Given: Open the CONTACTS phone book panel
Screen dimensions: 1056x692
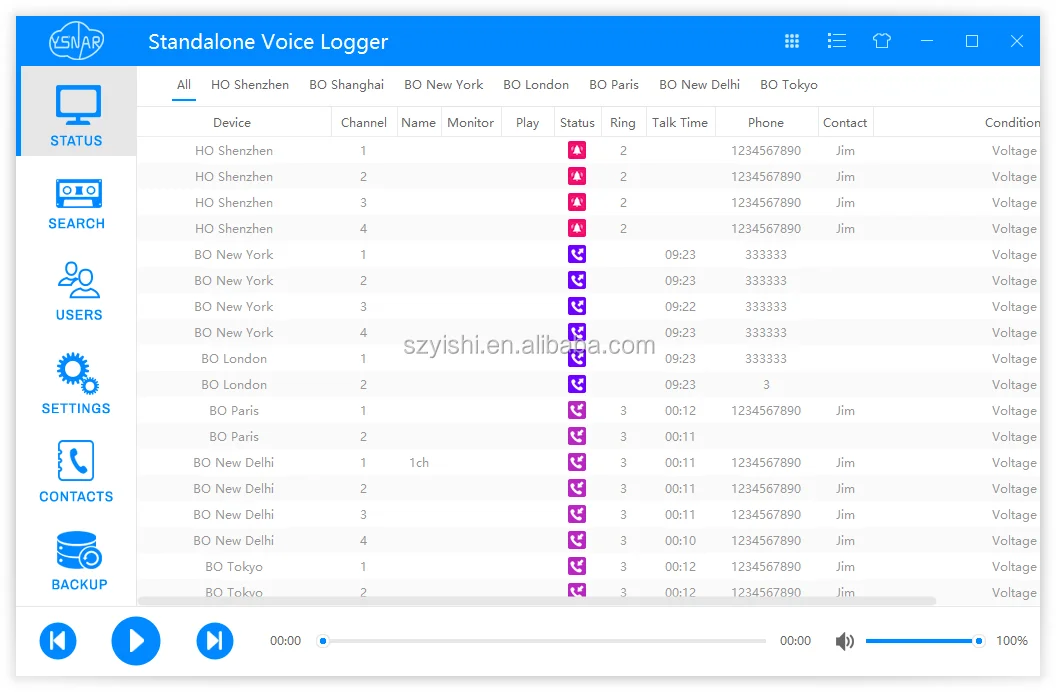Looking at the screenshot, I should click(76, 470).
